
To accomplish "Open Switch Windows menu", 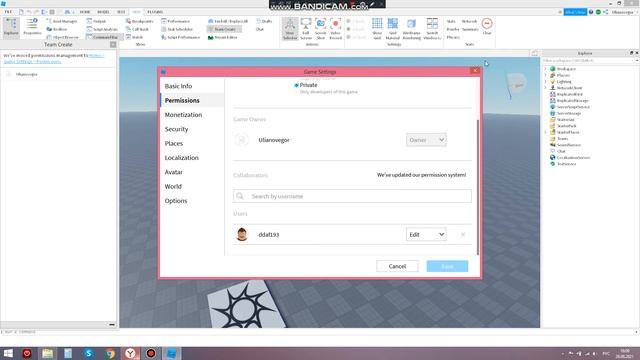I will pos(432,29).
